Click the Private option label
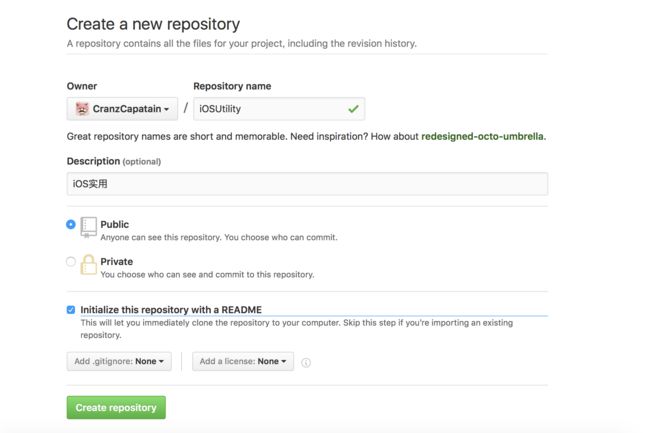The width and height of the screenshot is (650, 433). click(116, 261)
